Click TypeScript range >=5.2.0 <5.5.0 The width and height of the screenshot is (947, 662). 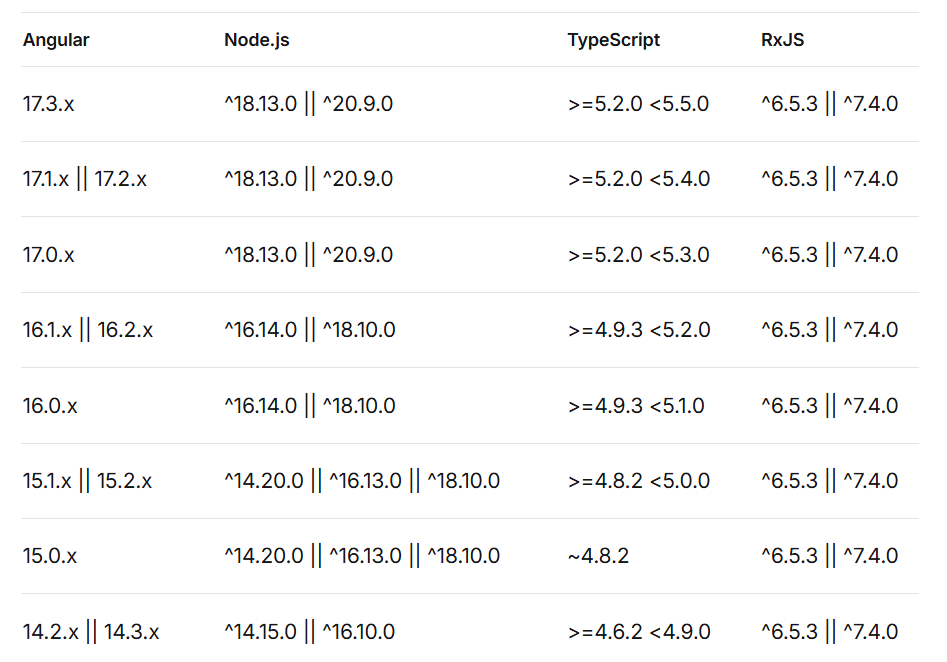point(638,104)
